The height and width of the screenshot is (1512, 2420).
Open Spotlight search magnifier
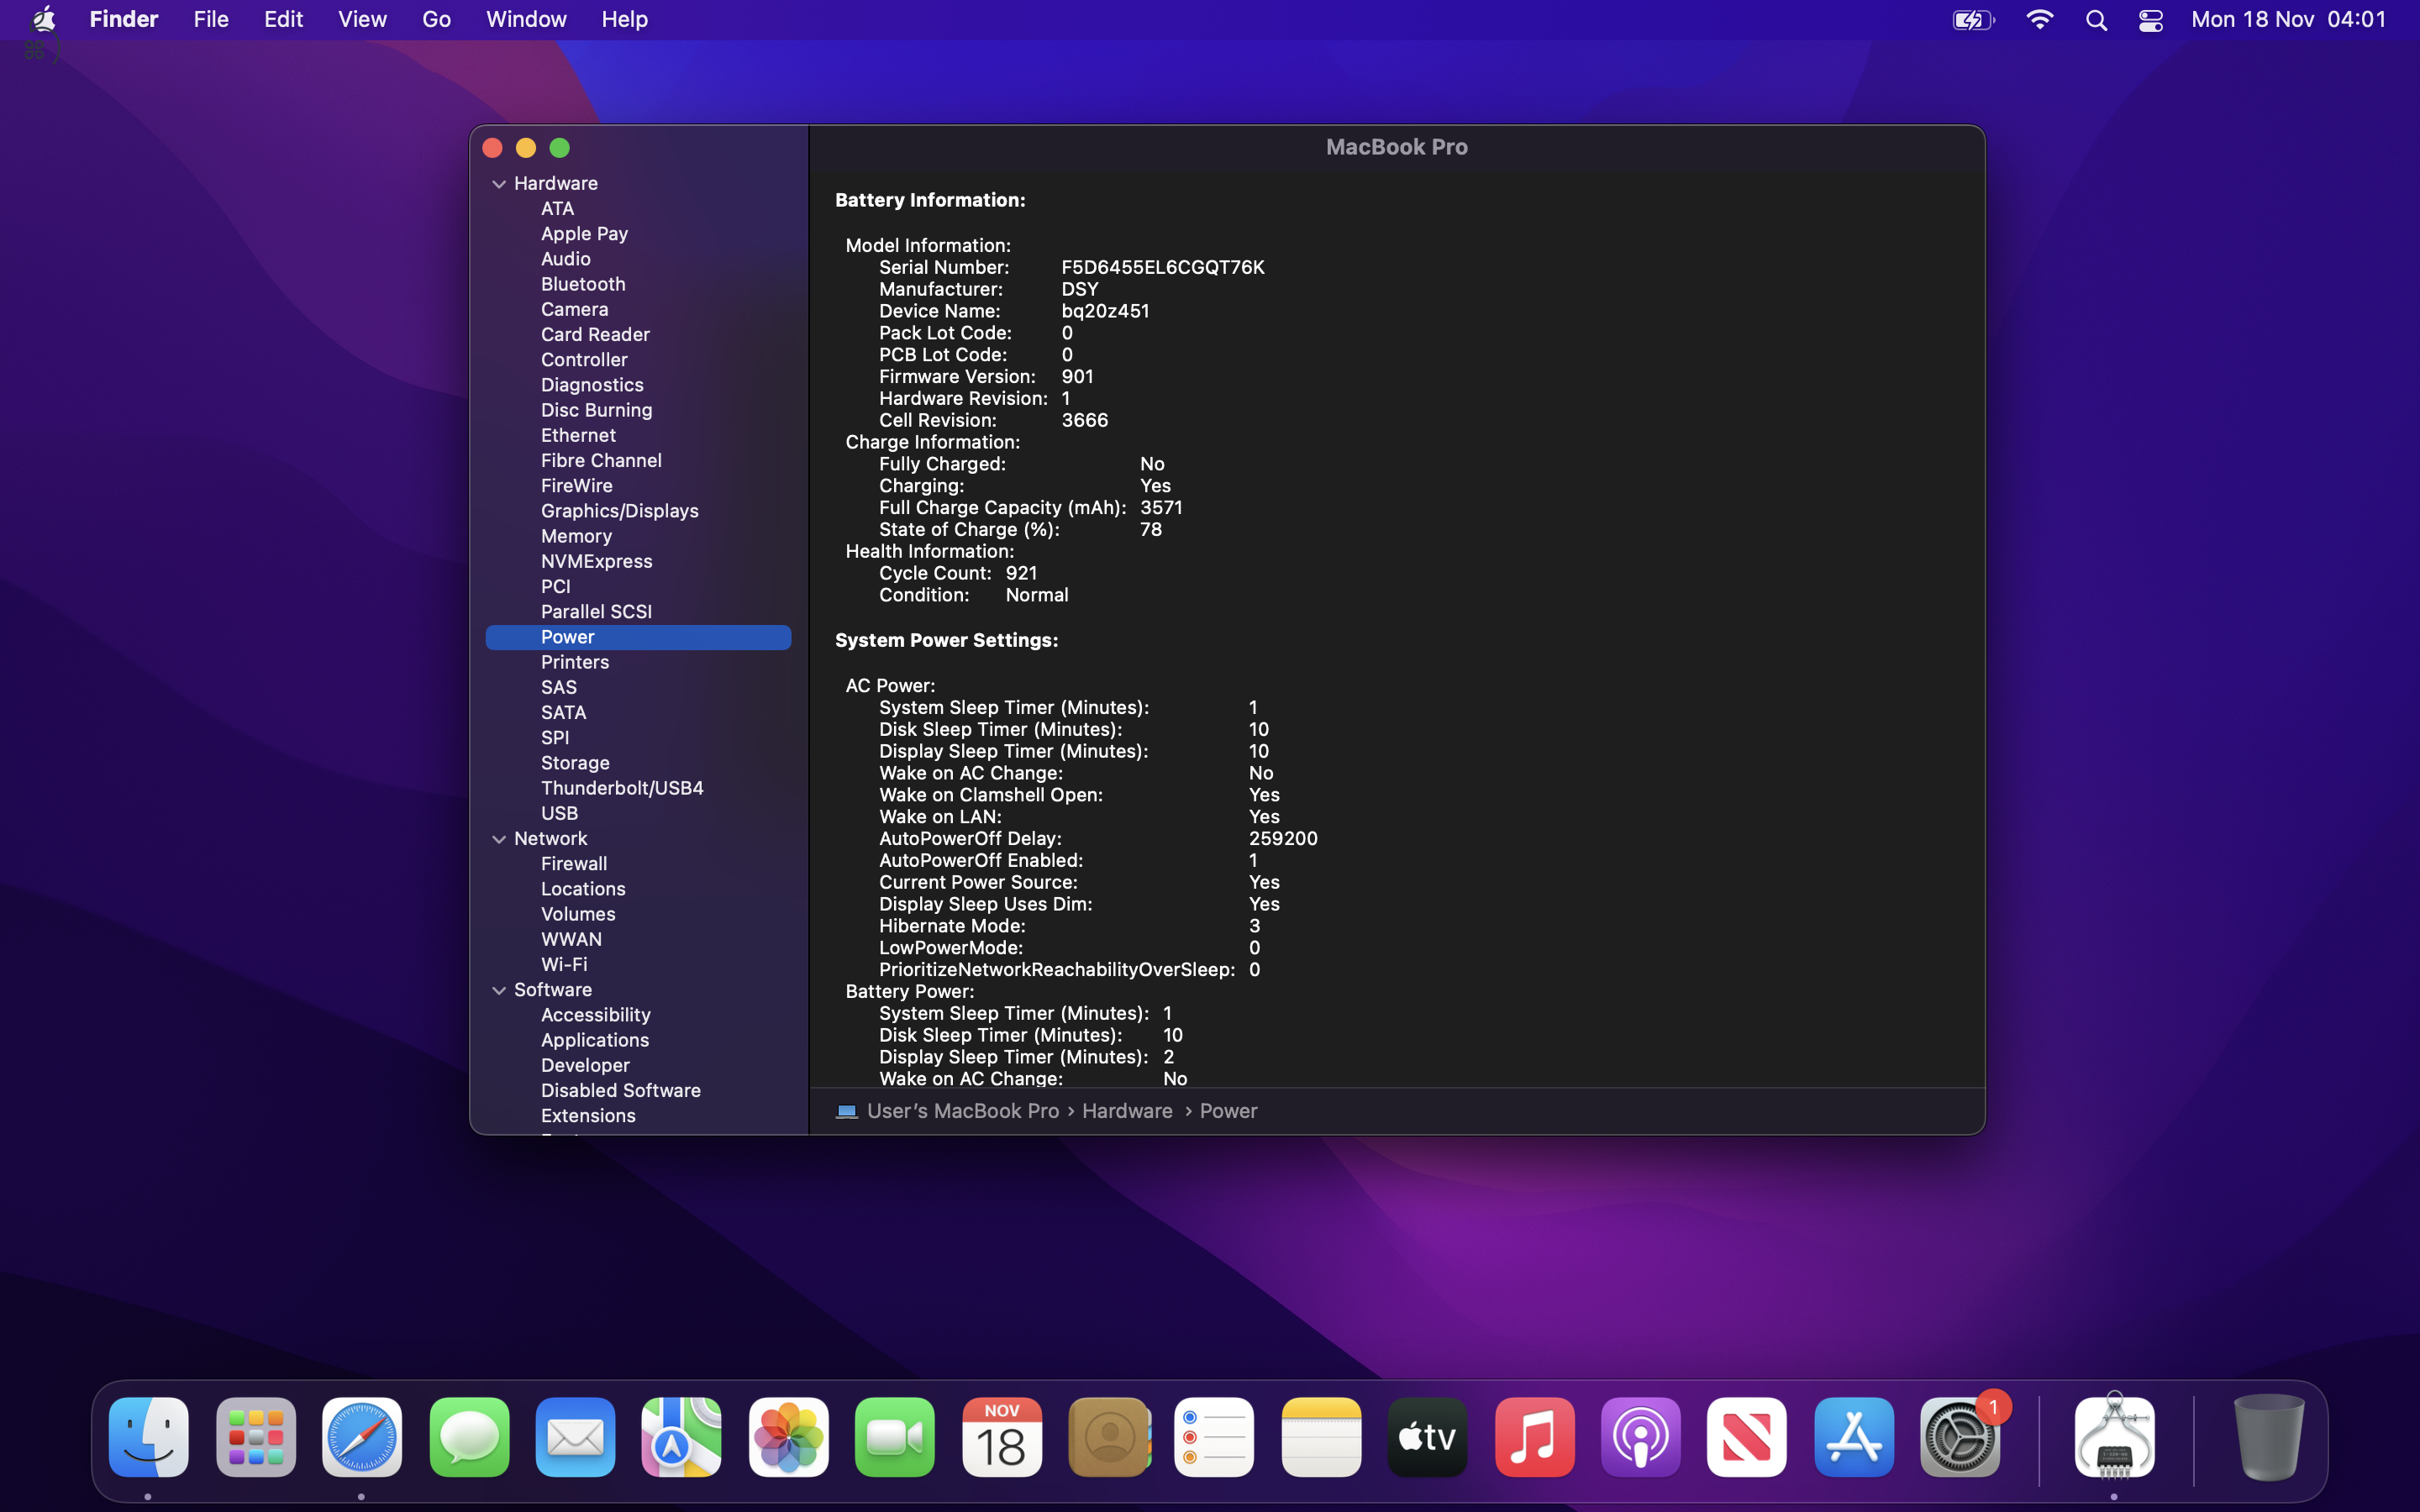click(x=2097, y=20)
